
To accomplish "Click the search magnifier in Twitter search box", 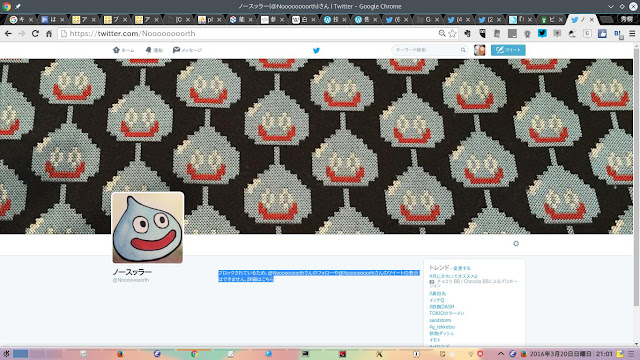I will click(463, 50).
